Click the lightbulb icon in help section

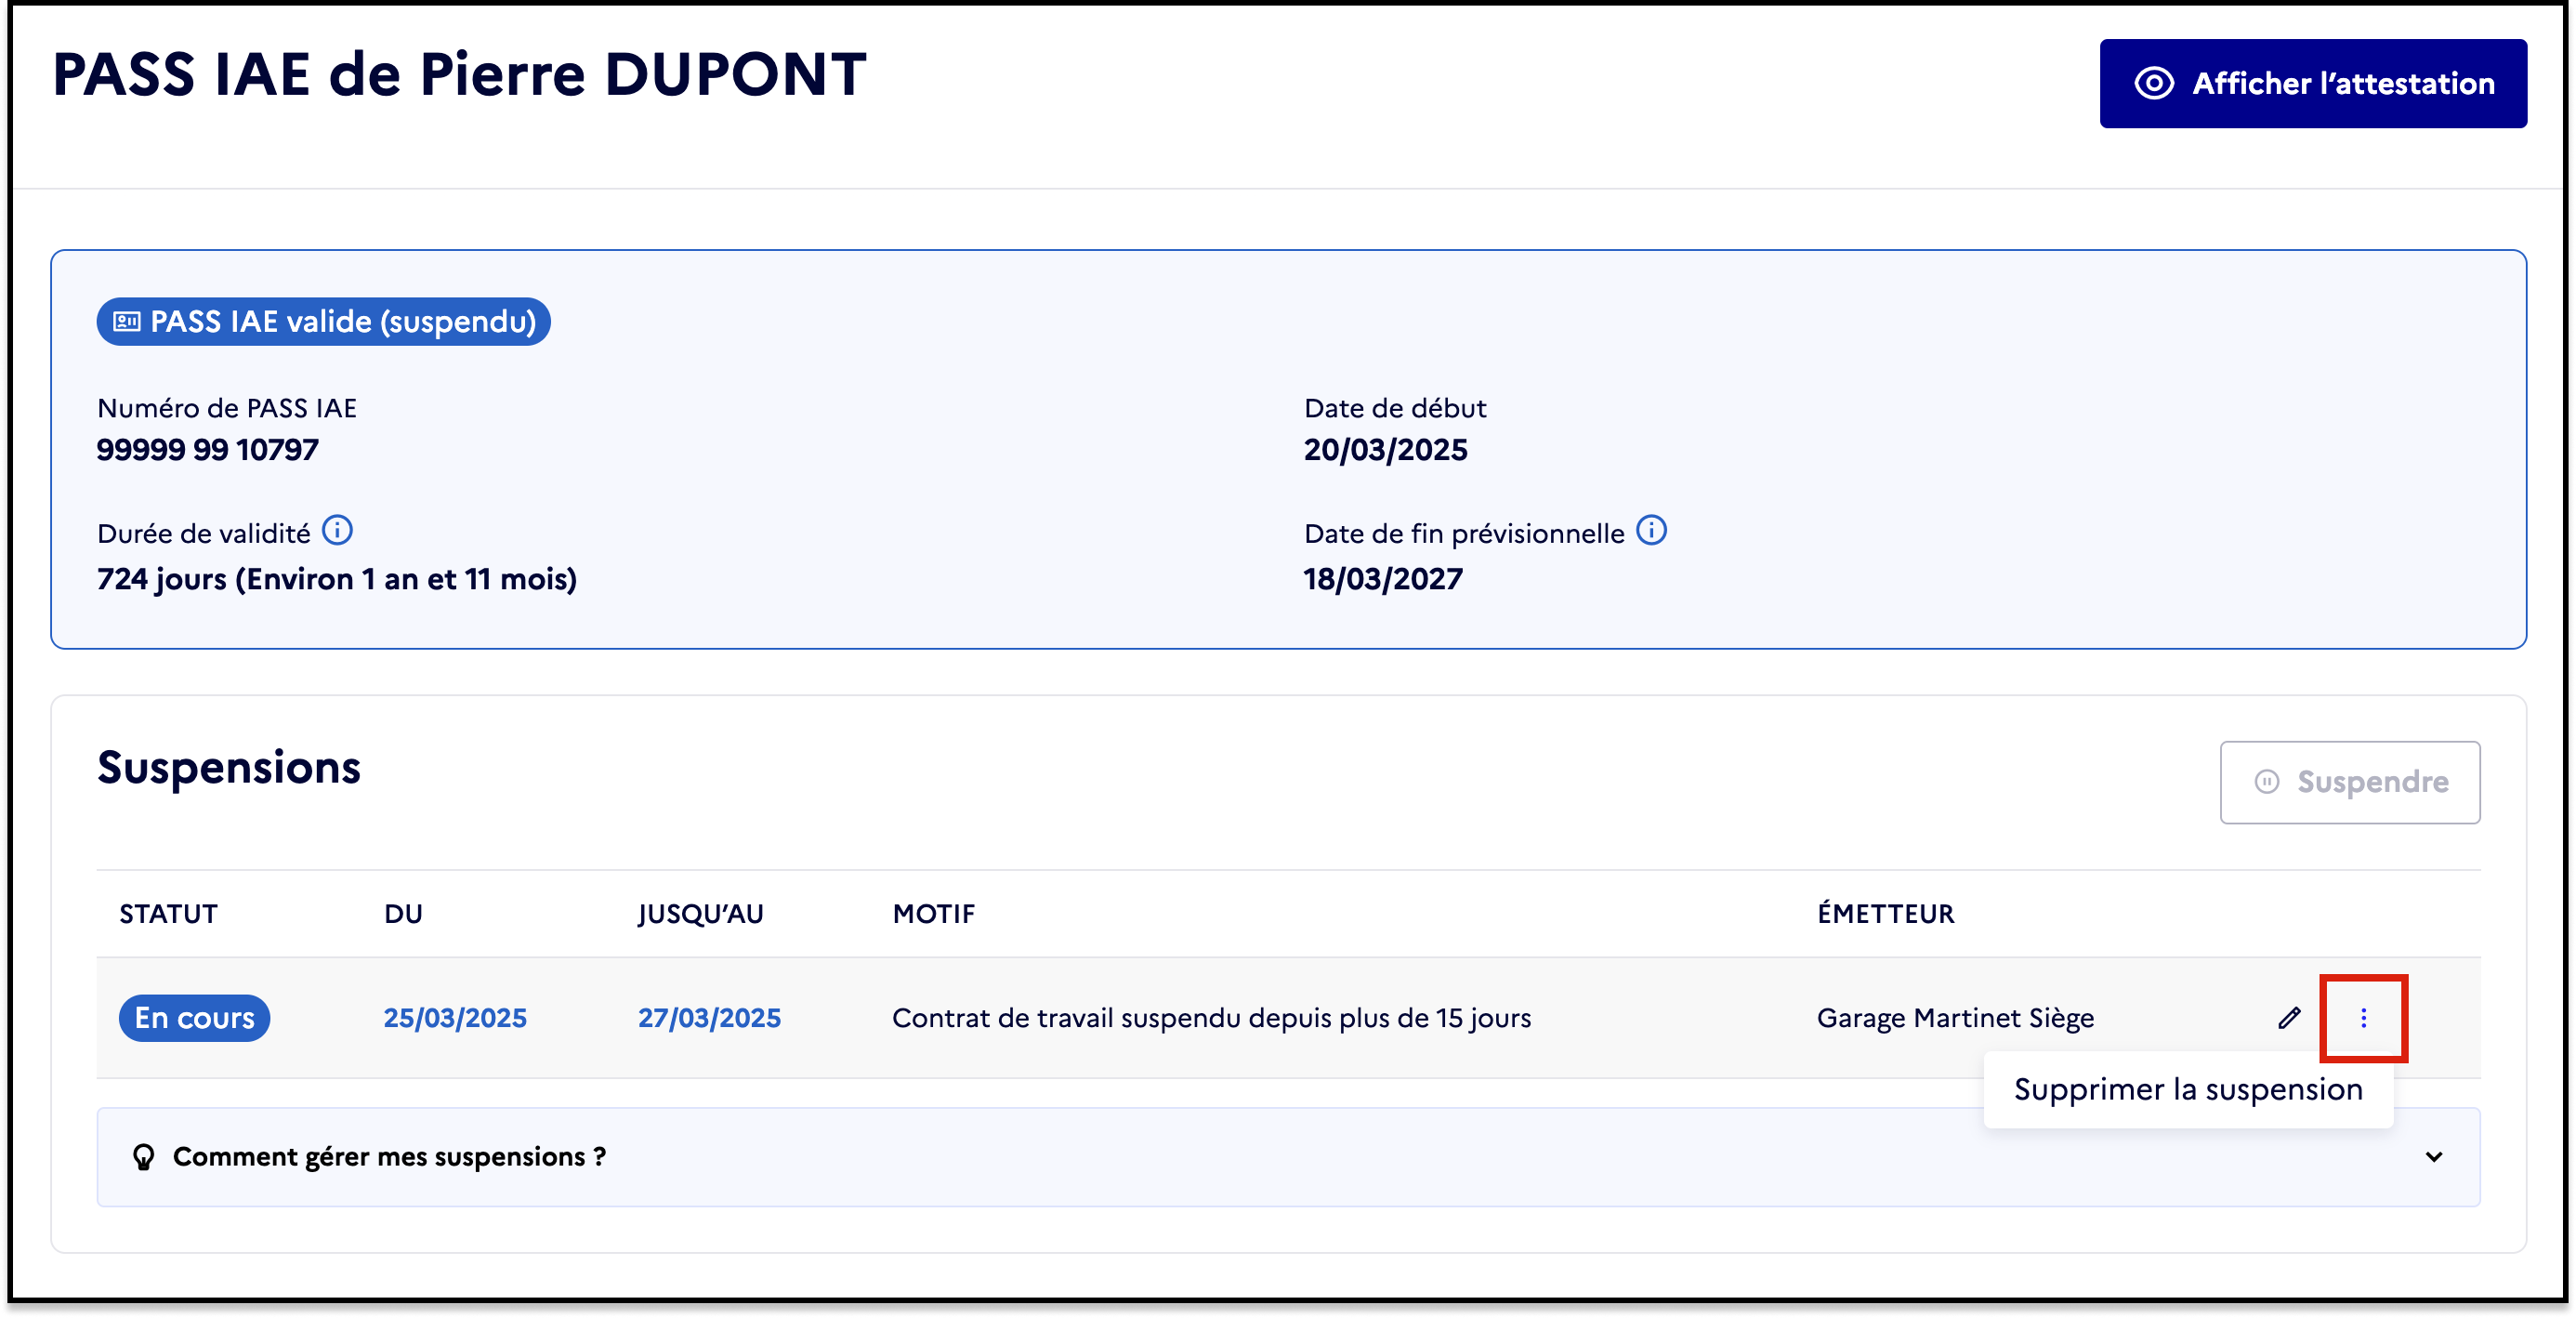pos(144,1157)
